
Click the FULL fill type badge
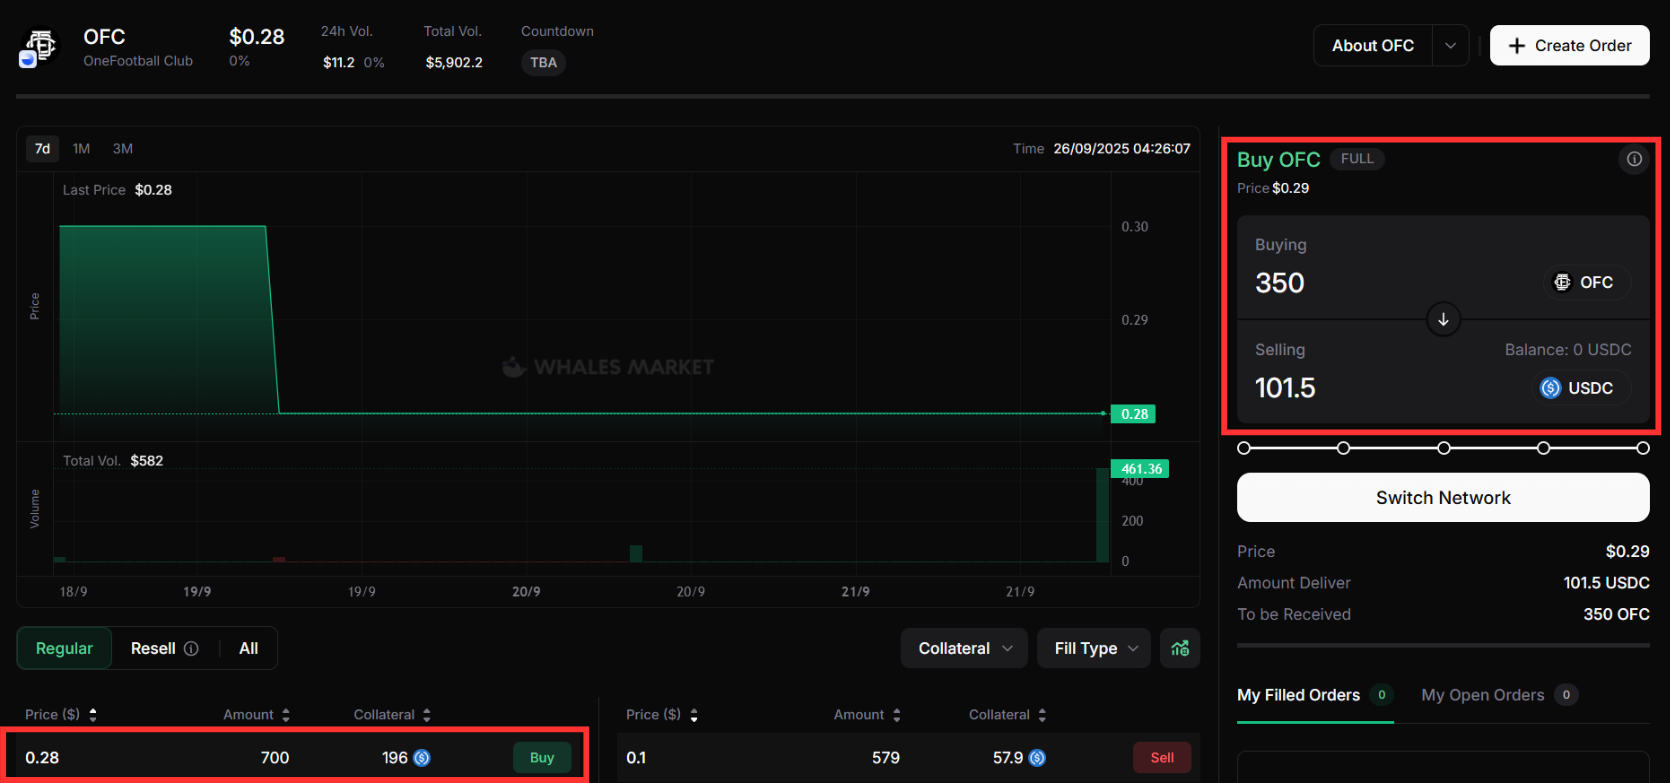[1357, 159]
